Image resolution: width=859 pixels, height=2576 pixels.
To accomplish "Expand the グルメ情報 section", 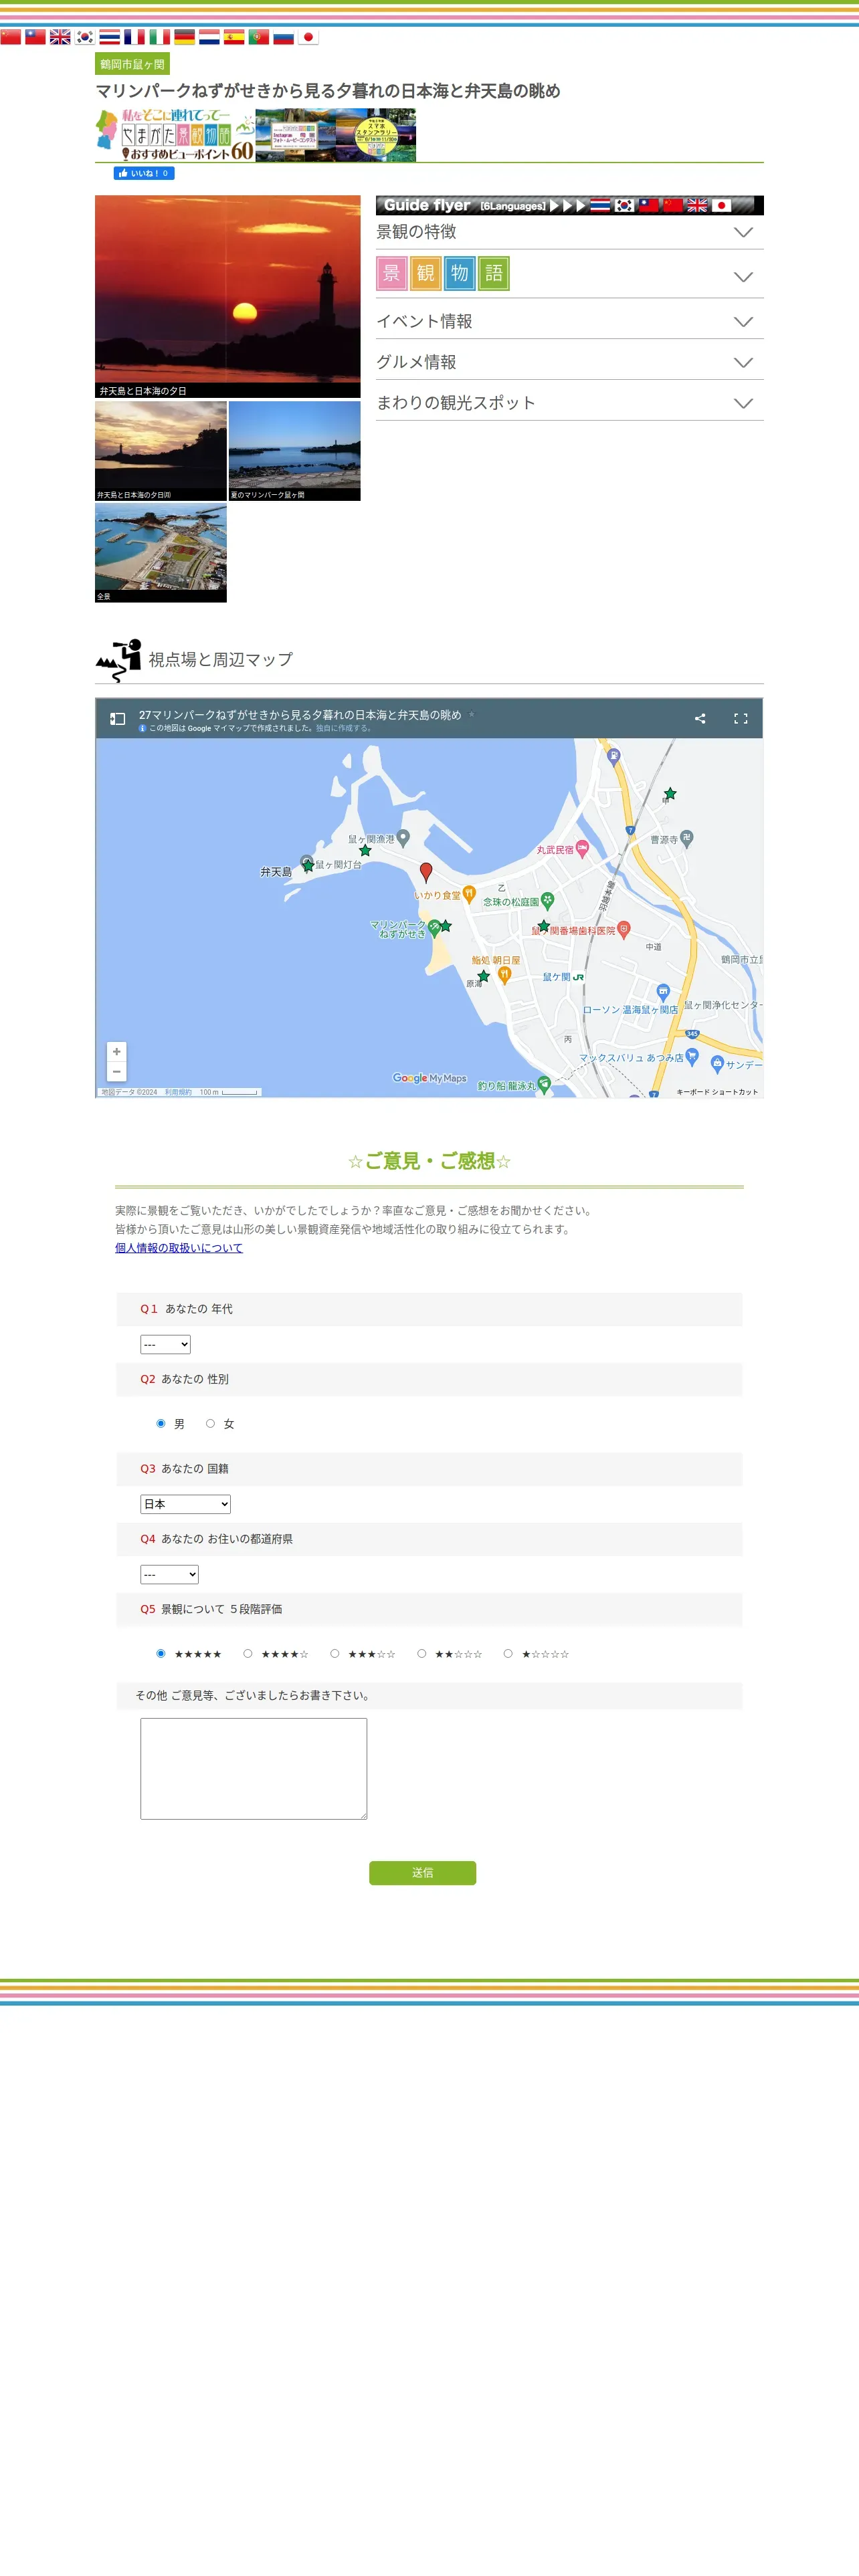I will (570, 362).
